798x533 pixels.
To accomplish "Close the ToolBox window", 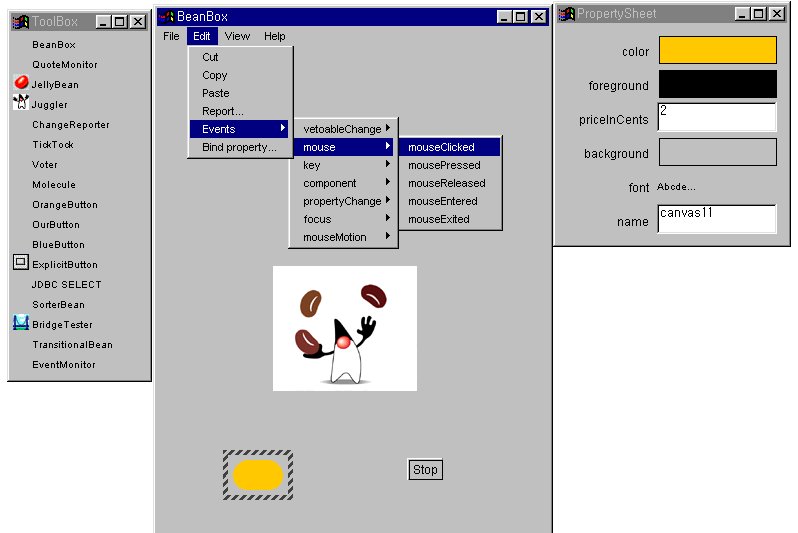I will point(138,21).
